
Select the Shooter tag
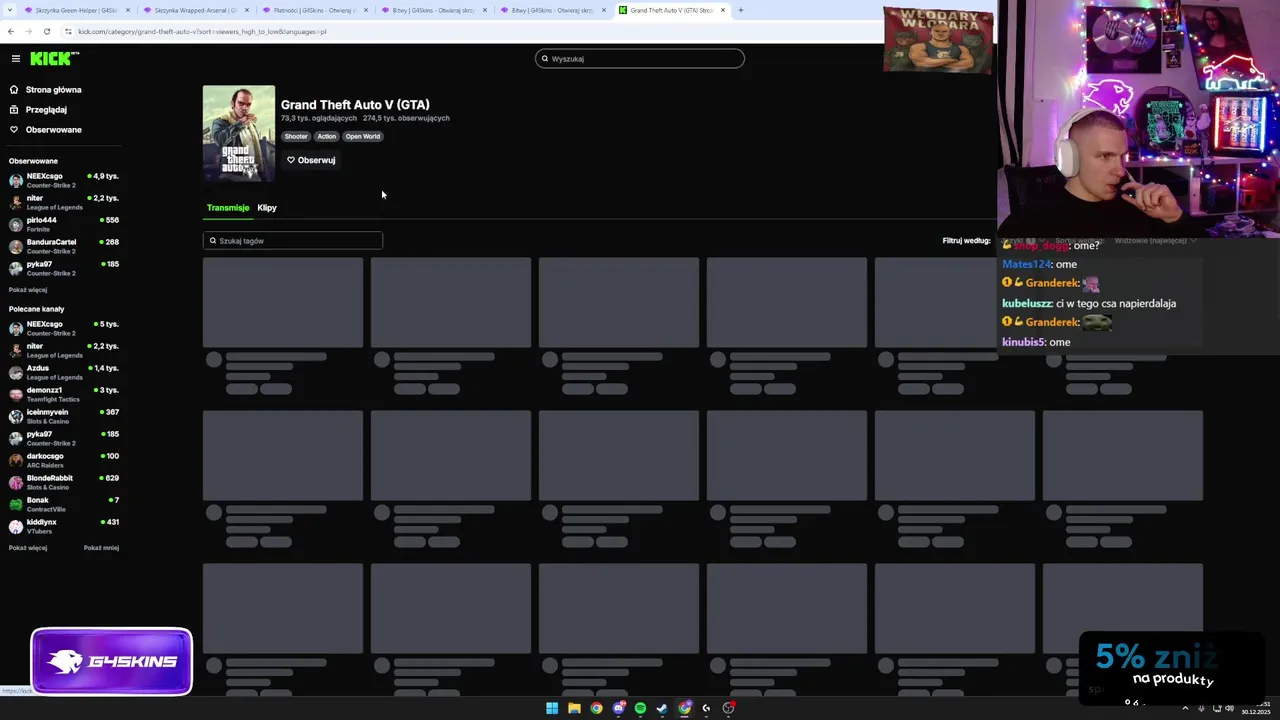[296, 136]
